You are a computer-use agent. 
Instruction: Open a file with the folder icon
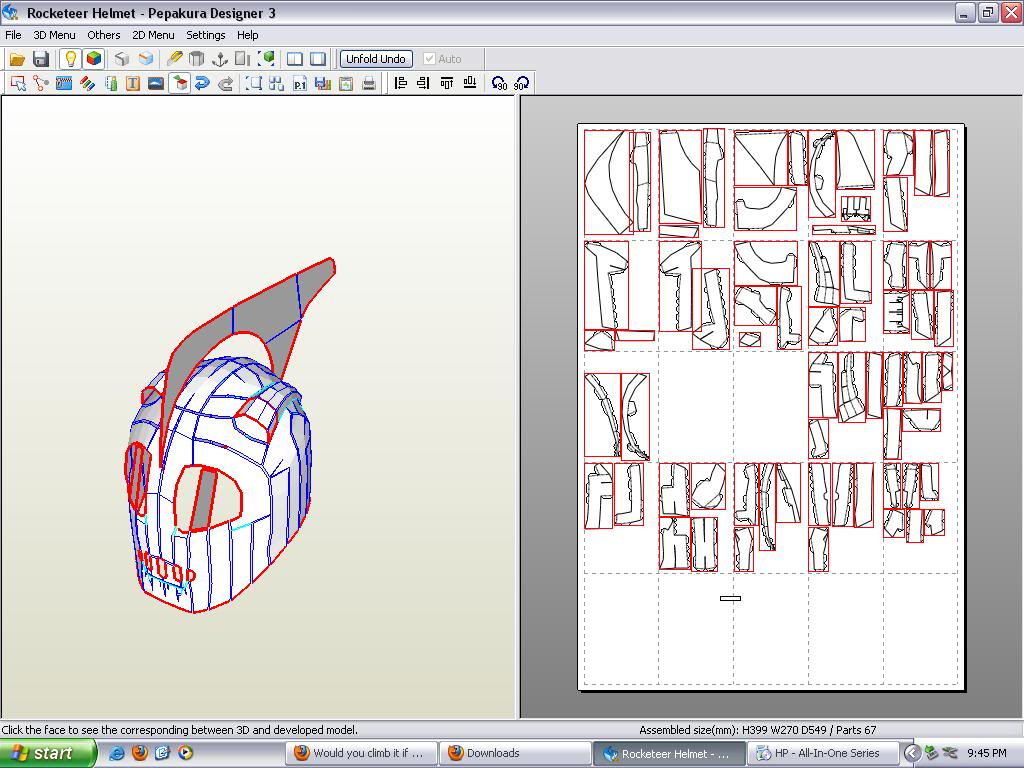point(17,59)
